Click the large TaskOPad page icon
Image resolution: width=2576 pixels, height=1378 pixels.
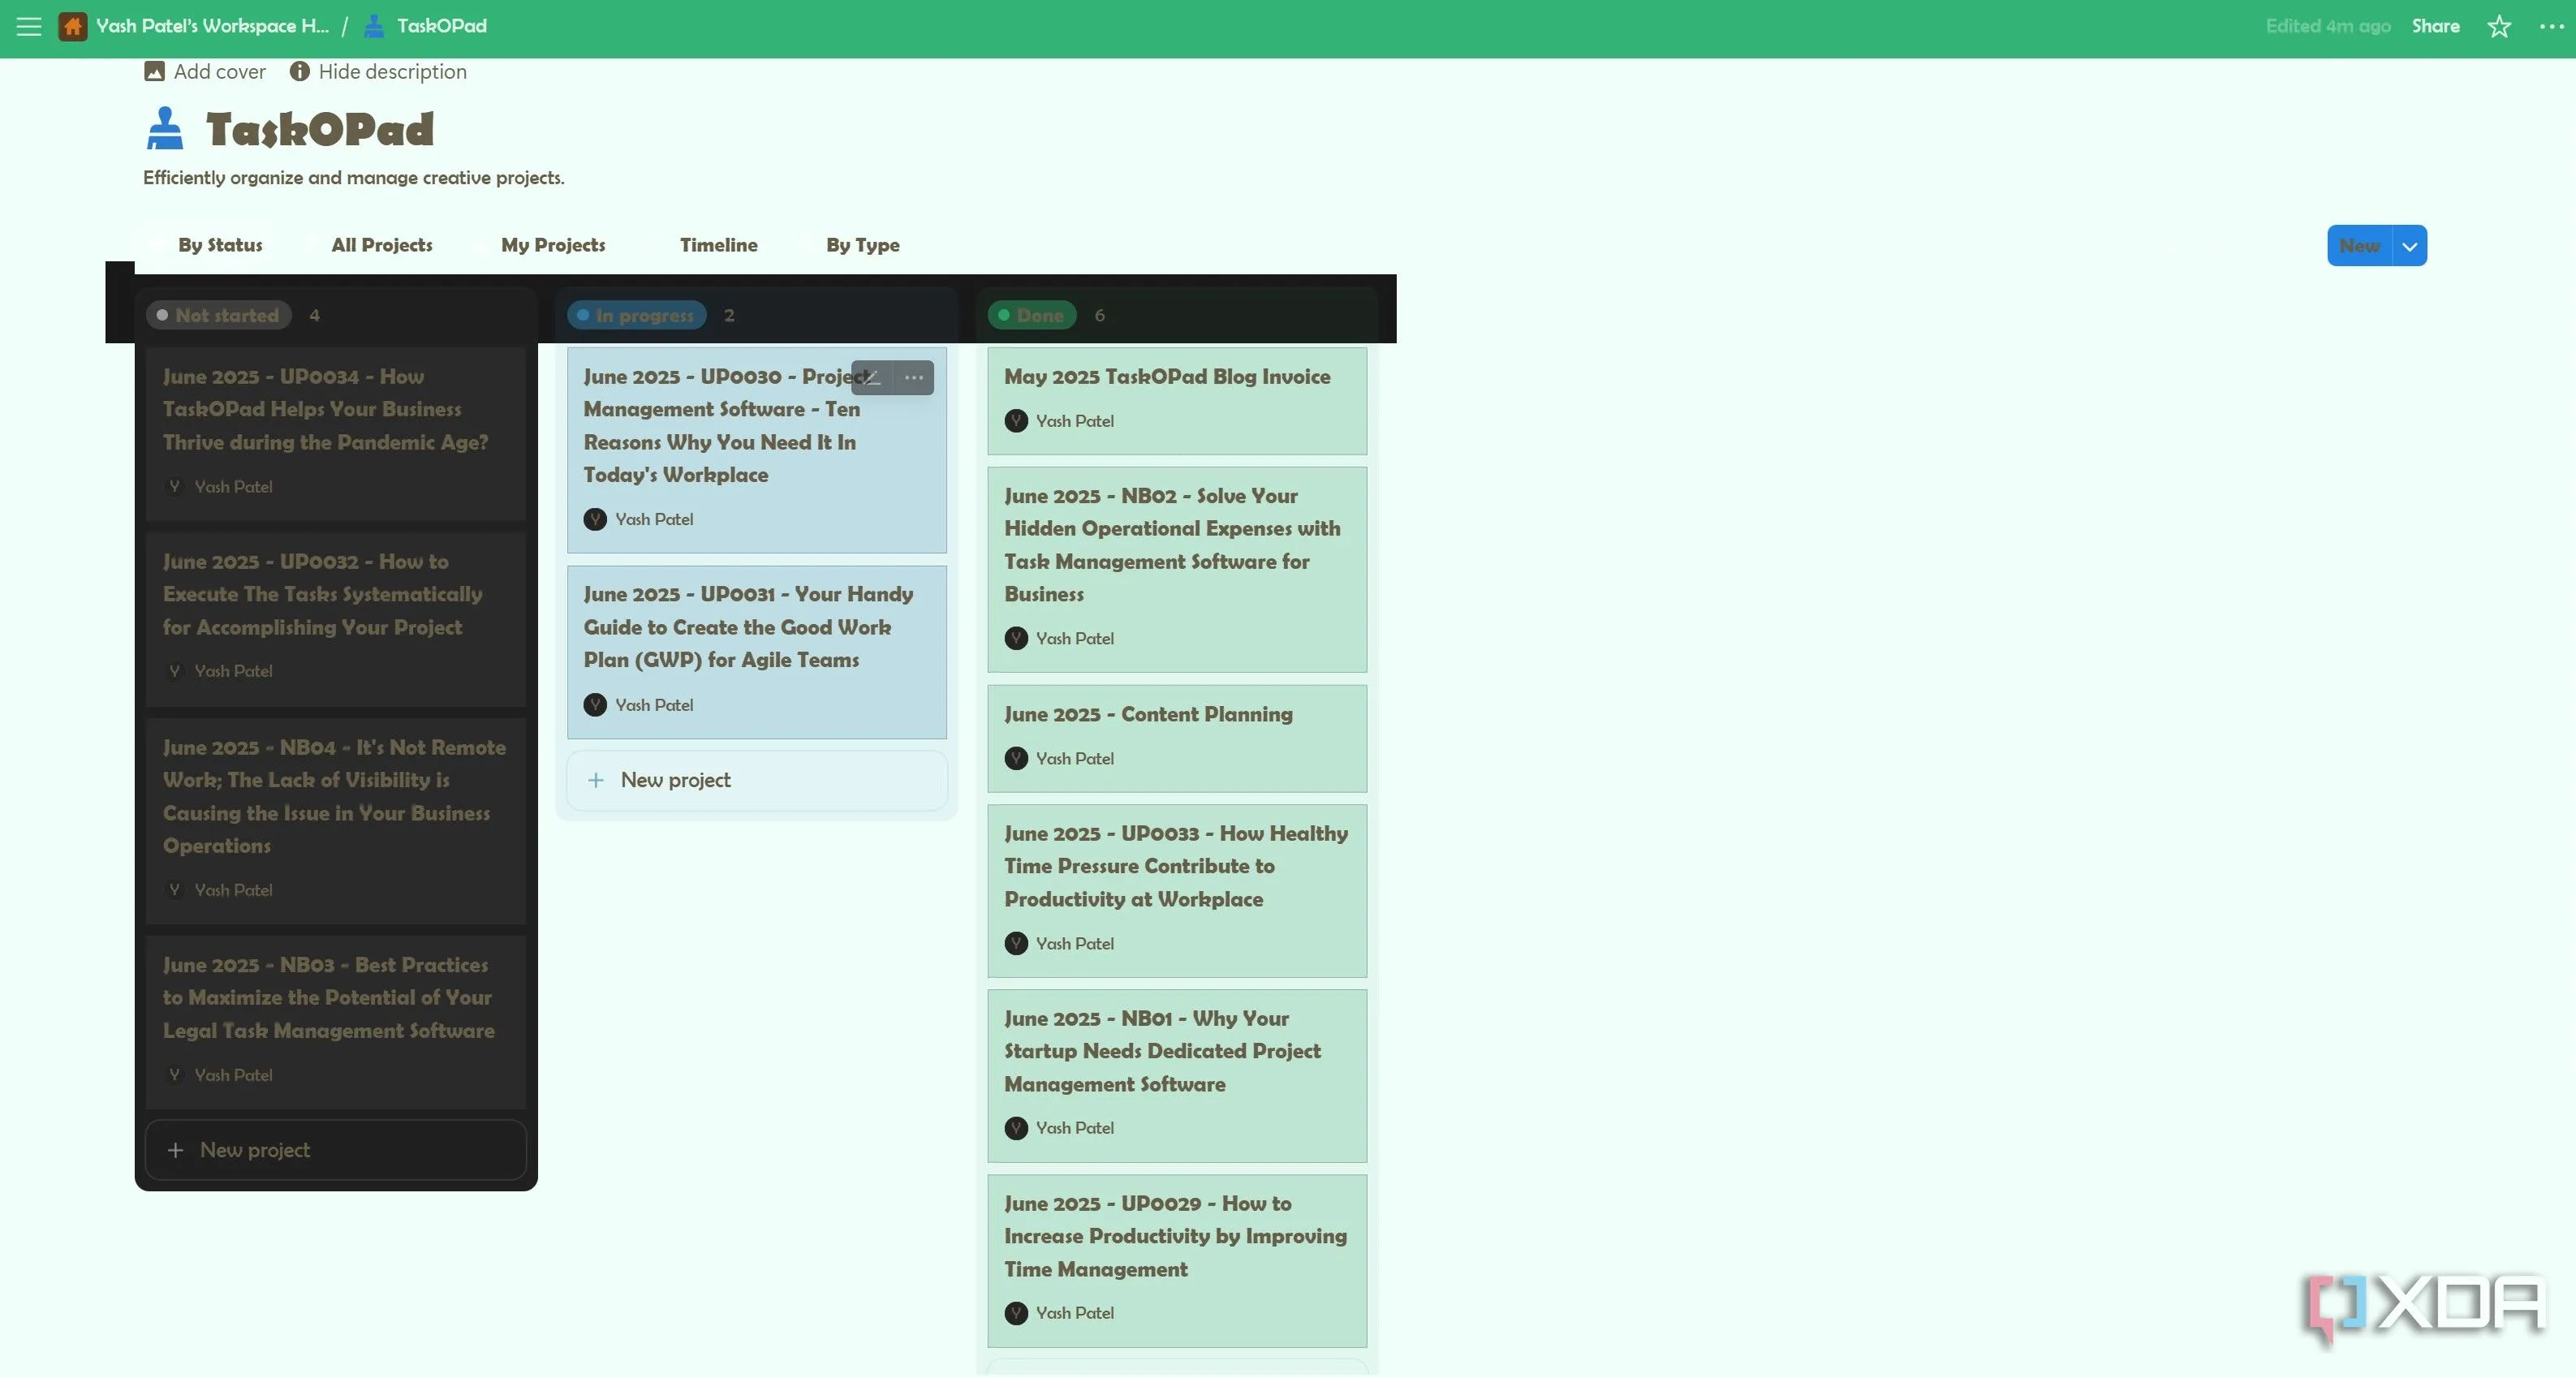tap(165, 129)
